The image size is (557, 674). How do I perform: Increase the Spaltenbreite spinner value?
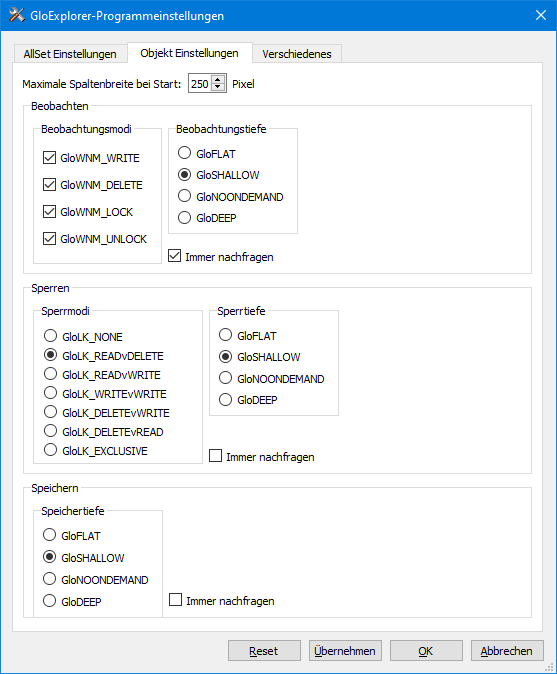(x=218, y=80)
